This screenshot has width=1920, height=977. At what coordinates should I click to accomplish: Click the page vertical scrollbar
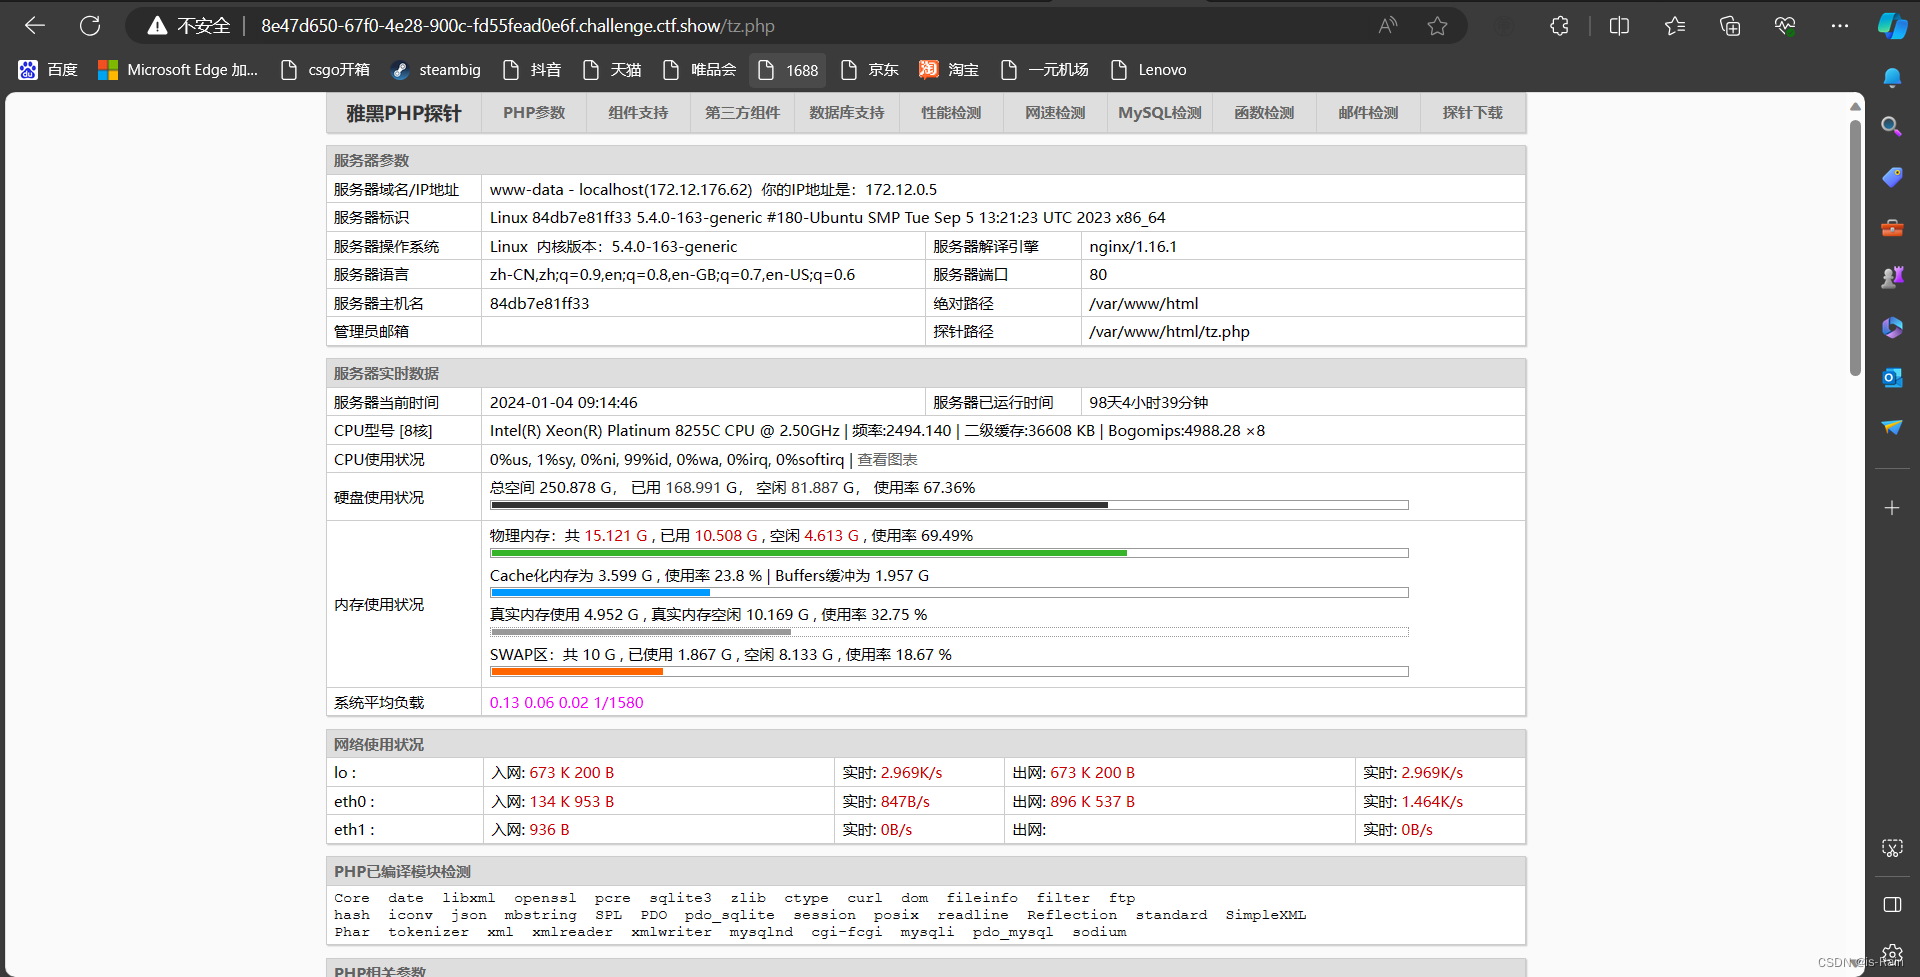coord(1855,248)
